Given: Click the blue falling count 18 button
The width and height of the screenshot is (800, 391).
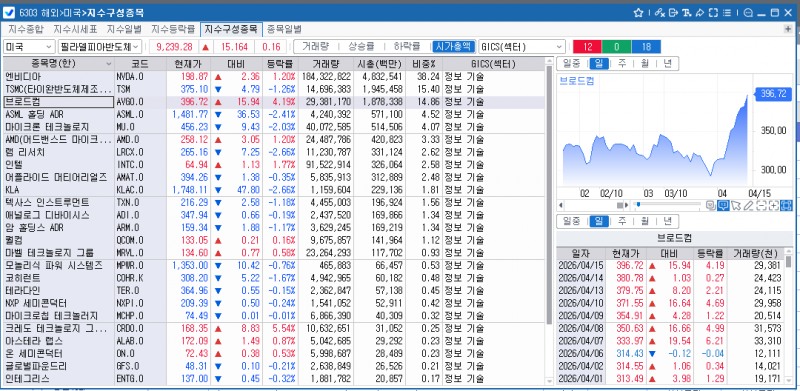Looking at the screenshot, I should 646,46.
